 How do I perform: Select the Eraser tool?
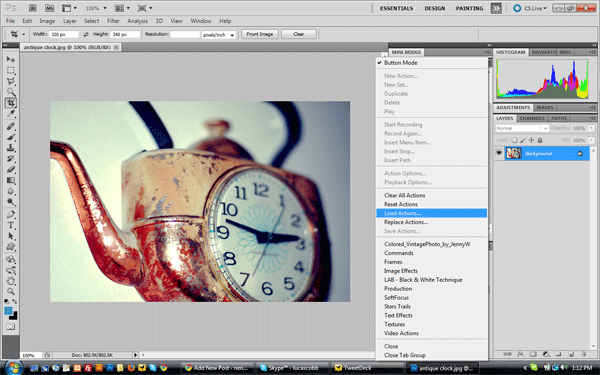pyautogui.click(x=11, y=169)
